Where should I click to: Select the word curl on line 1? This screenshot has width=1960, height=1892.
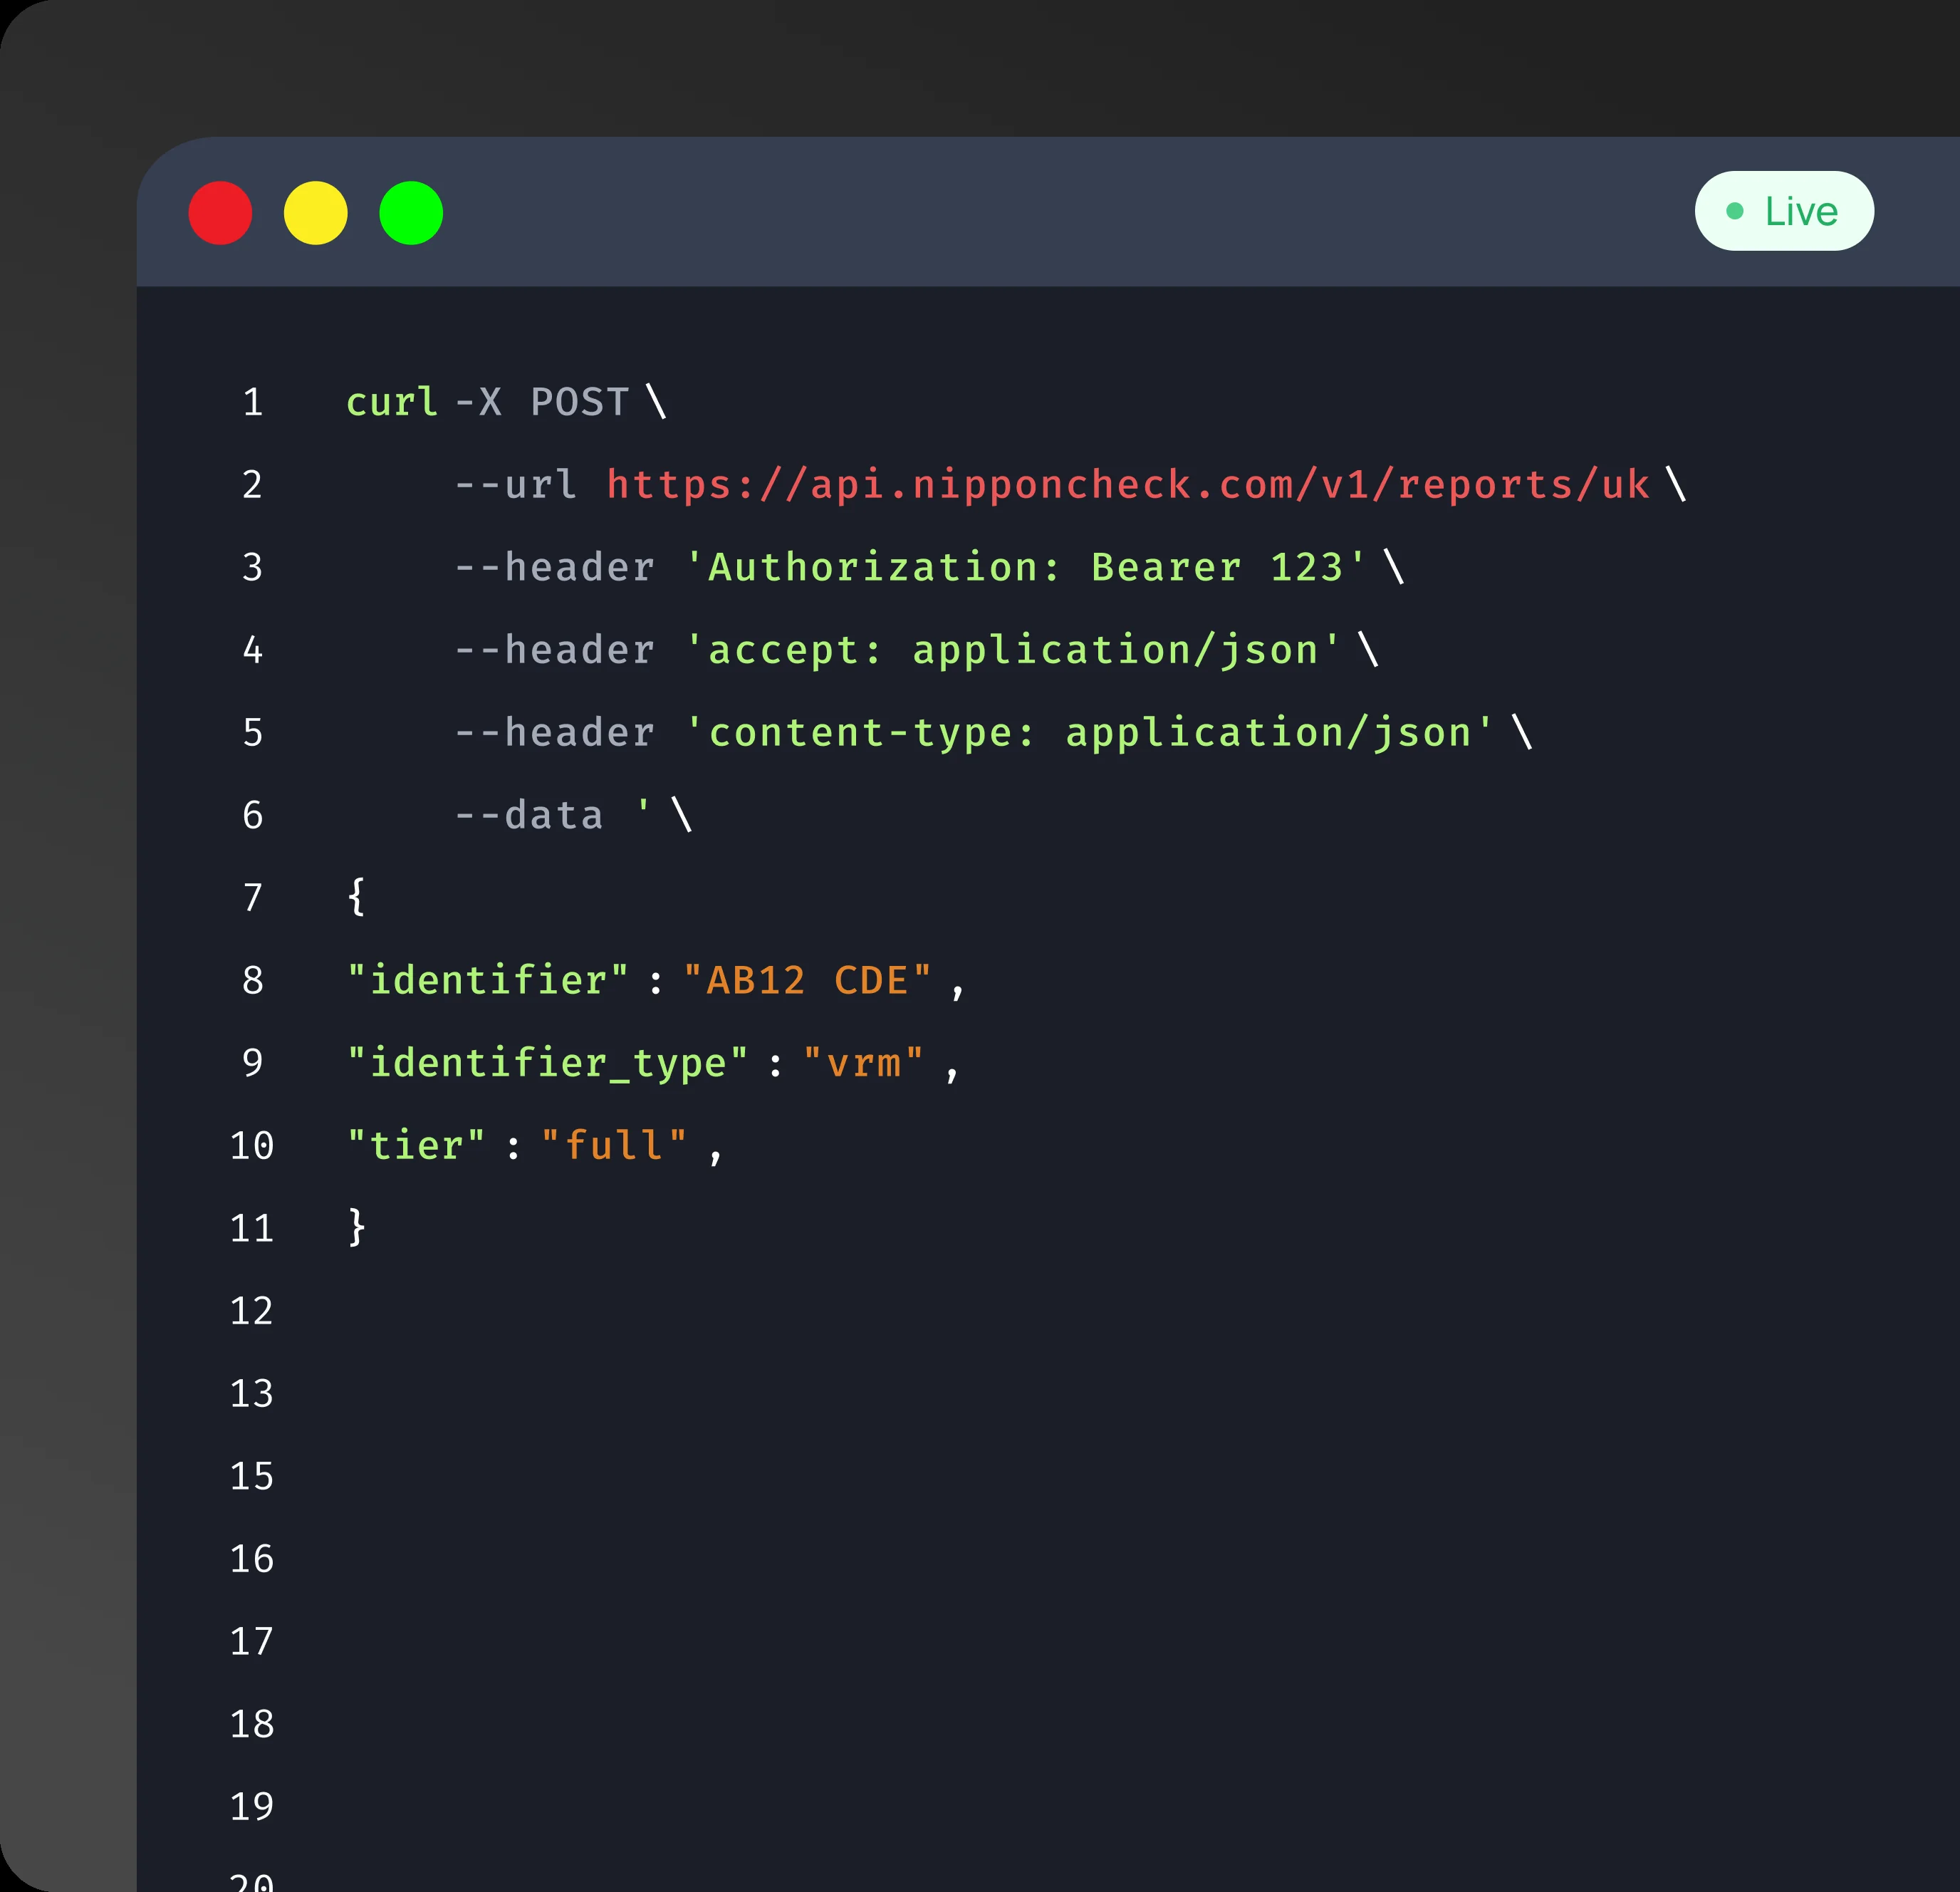click(x=392, y=402)
